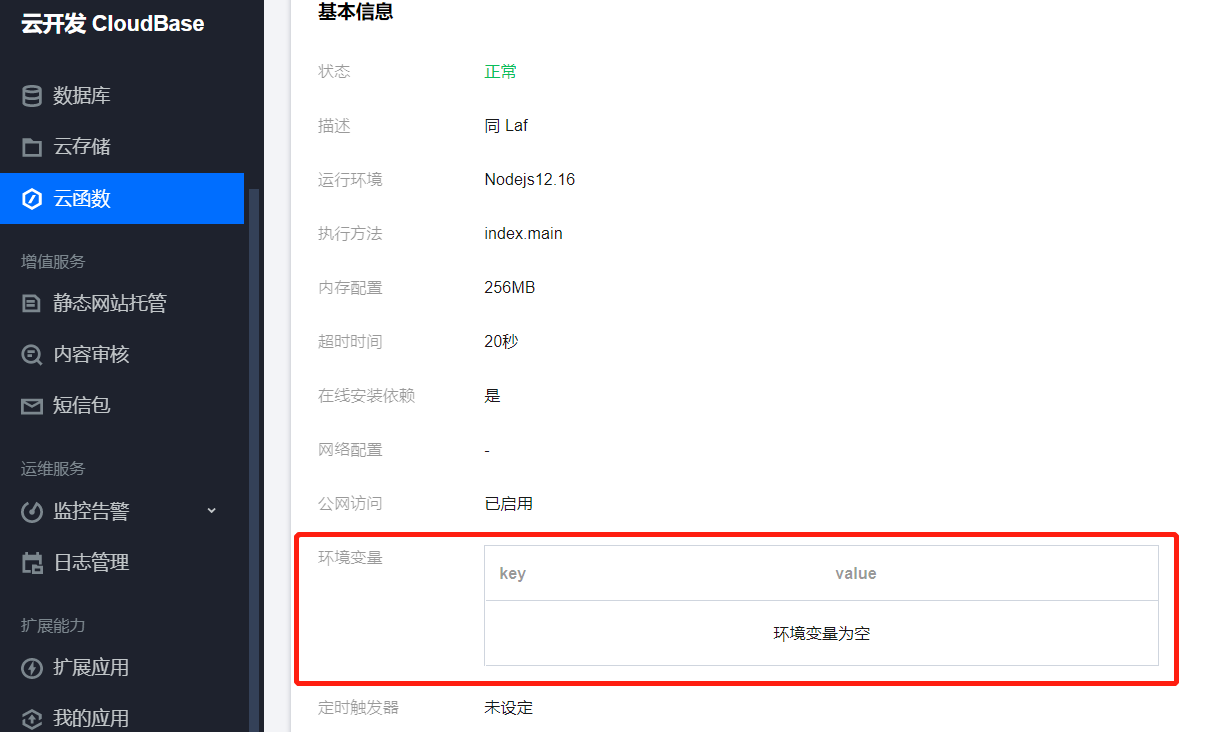Click the 未设定 timer trigger value
1217x732 pixels.
509,708
